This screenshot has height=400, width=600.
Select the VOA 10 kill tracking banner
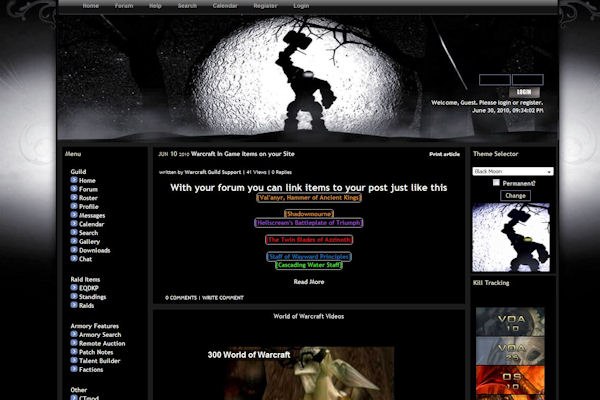pos(510,322)
